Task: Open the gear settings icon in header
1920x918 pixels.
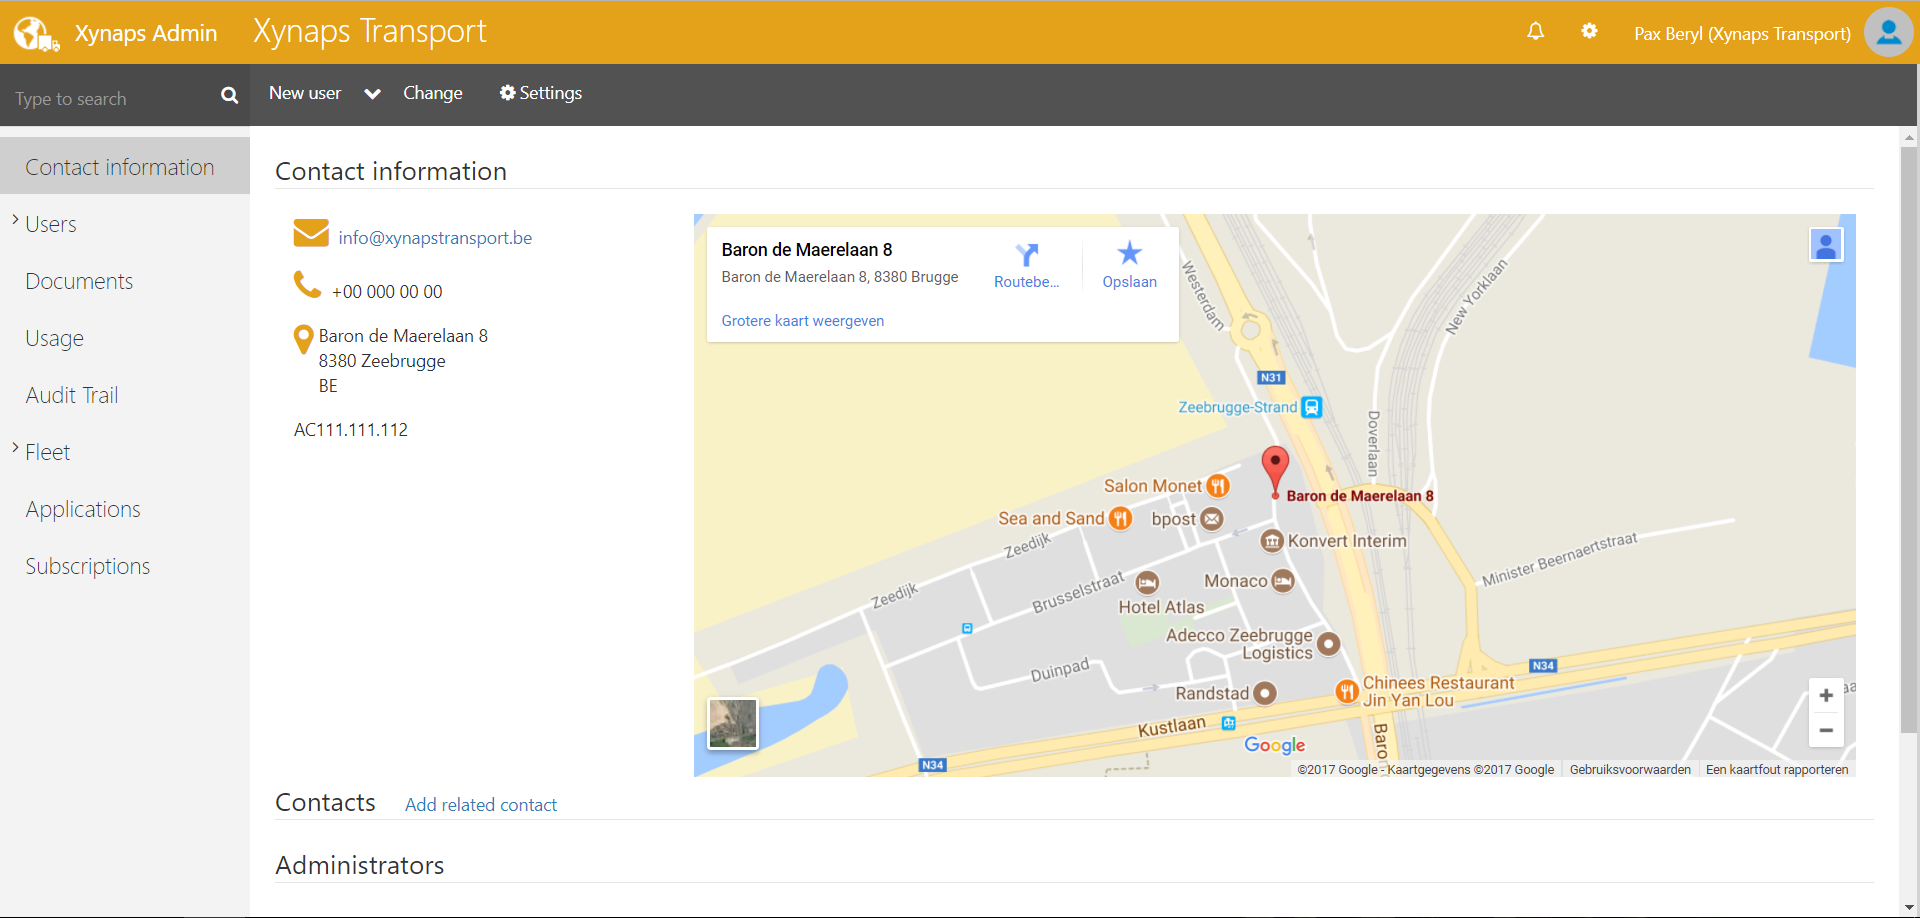Action: pyautogui.click(x=1589, y=32)
